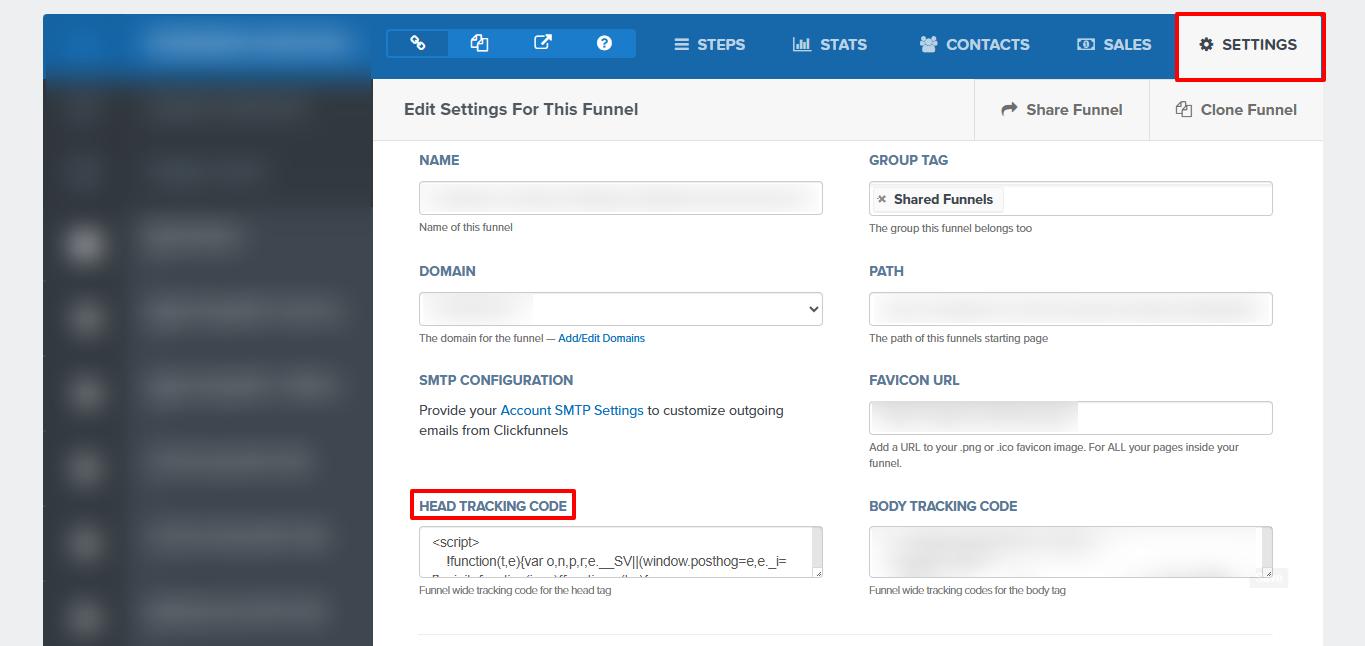Open the Add/Edit Domains link

pyautogui.click(x=601, y=338)
